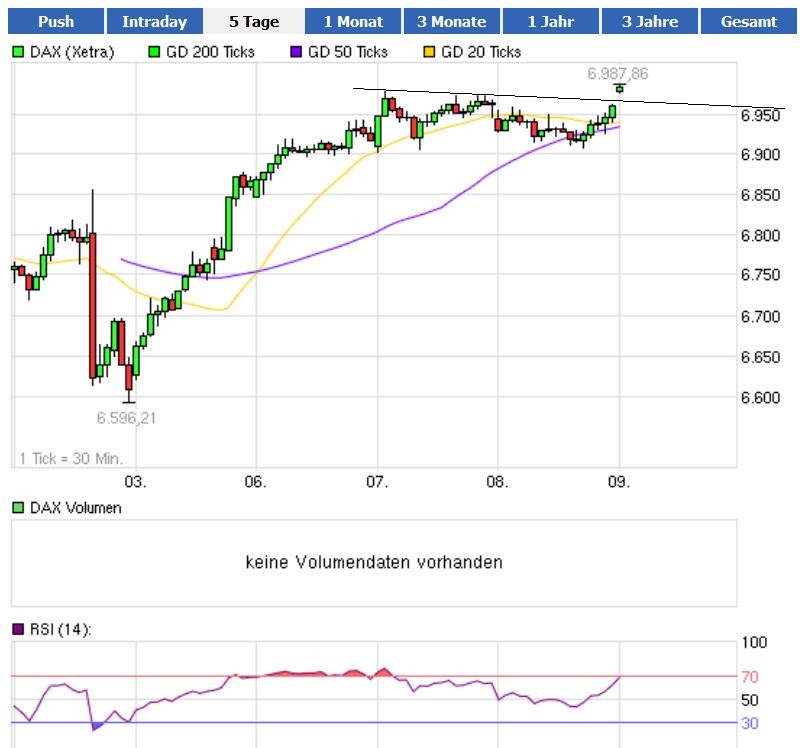
Task: Switch to the 3 Monate tab
Action: tap(451, 21)
